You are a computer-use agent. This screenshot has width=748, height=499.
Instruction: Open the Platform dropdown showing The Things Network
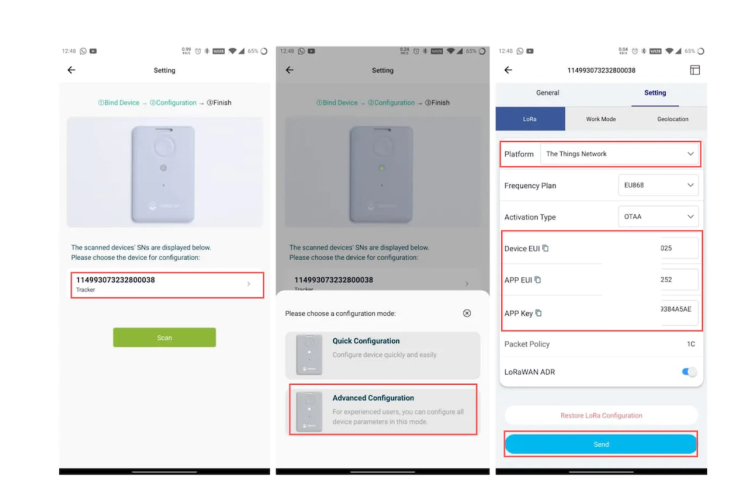[620, 154]
